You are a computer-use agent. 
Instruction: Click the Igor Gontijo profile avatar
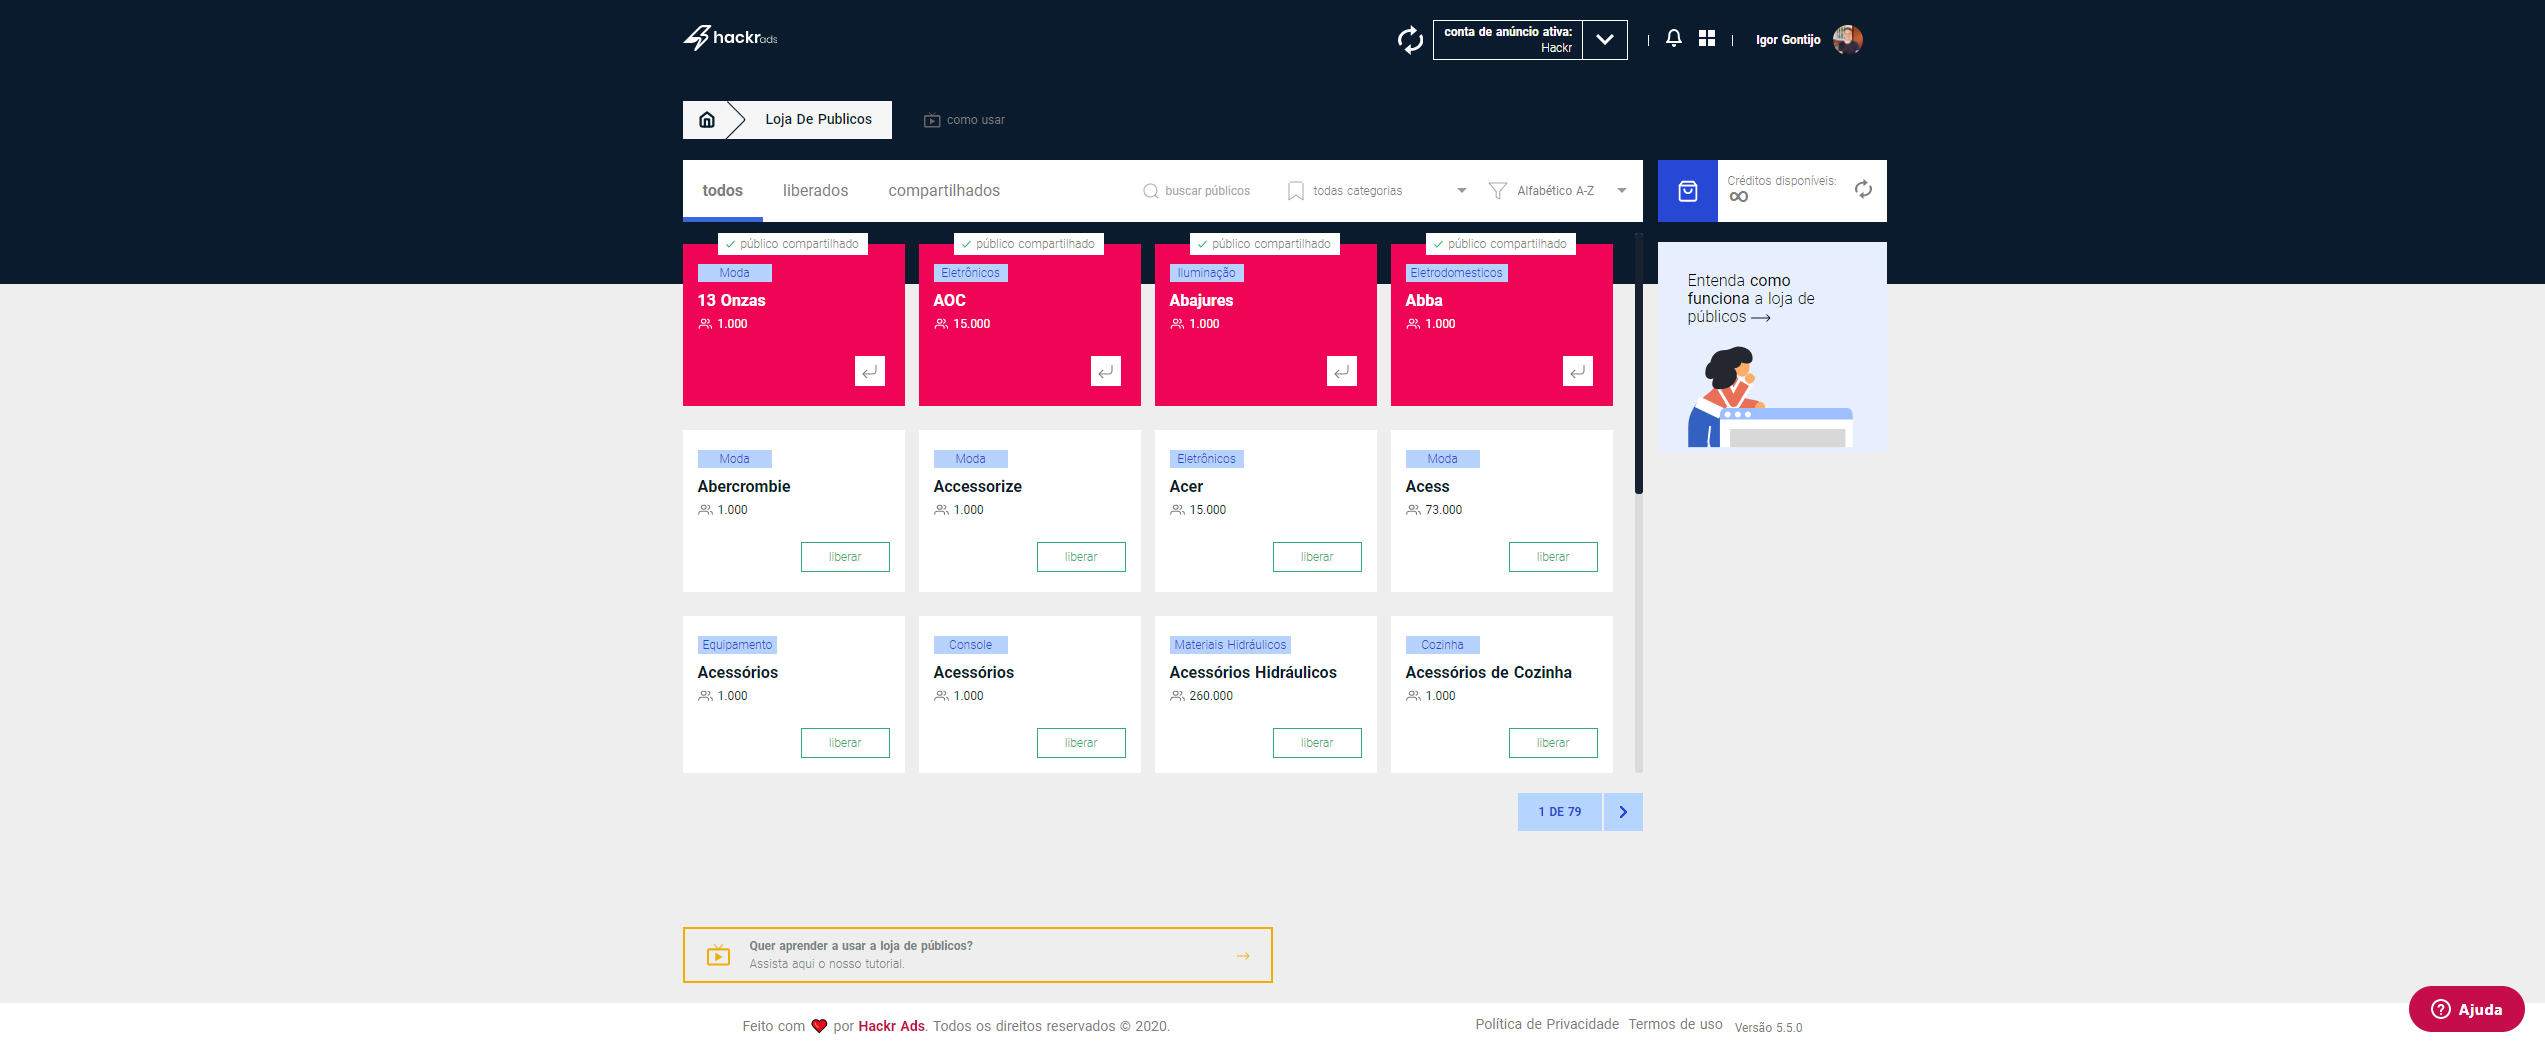pyautogui.click(x=1847, y=39)
